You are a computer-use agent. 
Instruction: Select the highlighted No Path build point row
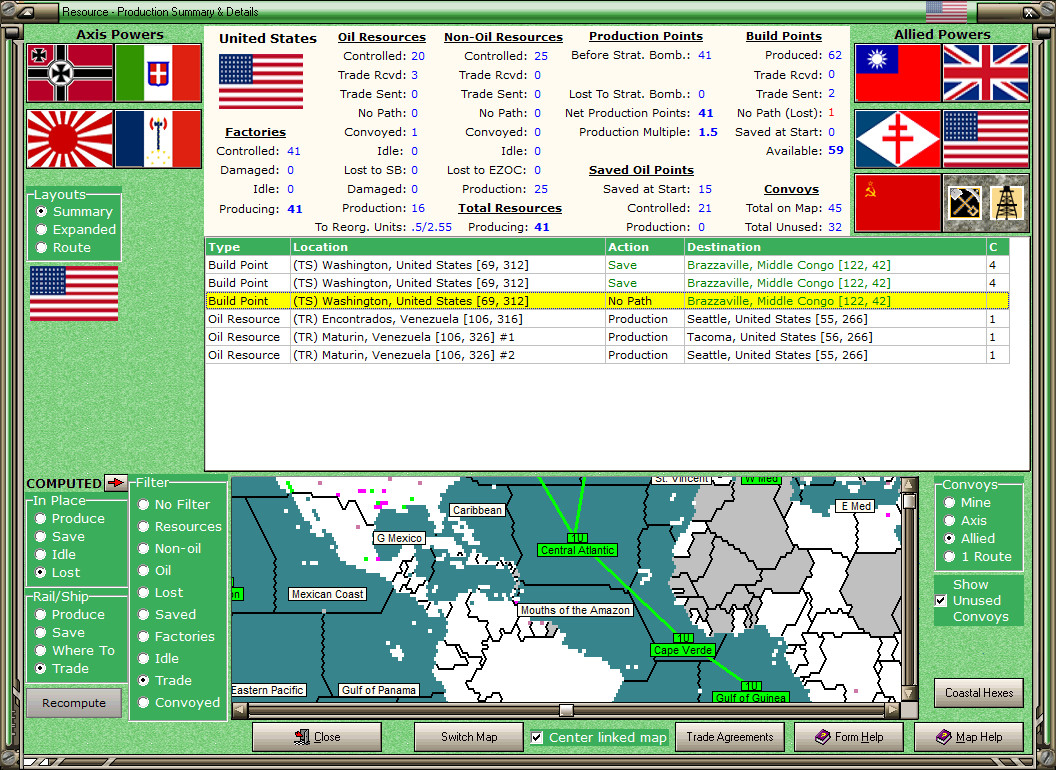607,300
